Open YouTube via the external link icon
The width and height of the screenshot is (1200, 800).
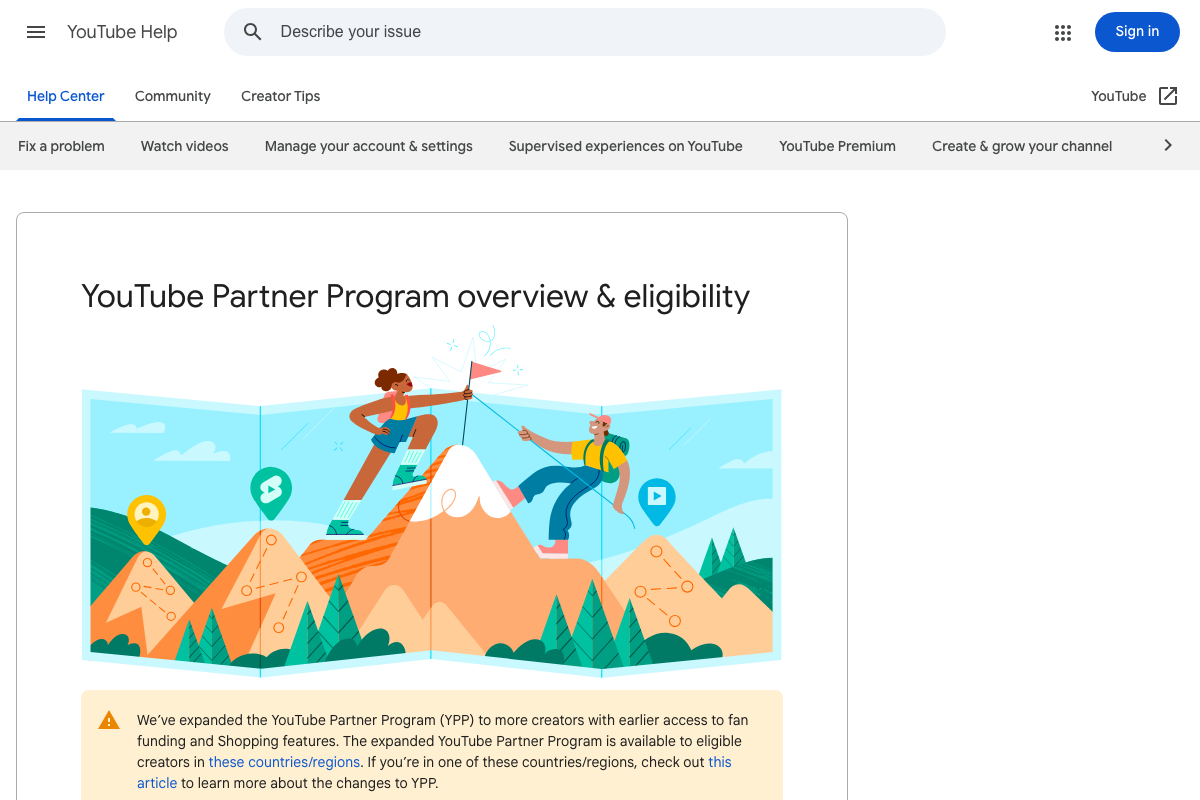click(x=1167, y=96)
